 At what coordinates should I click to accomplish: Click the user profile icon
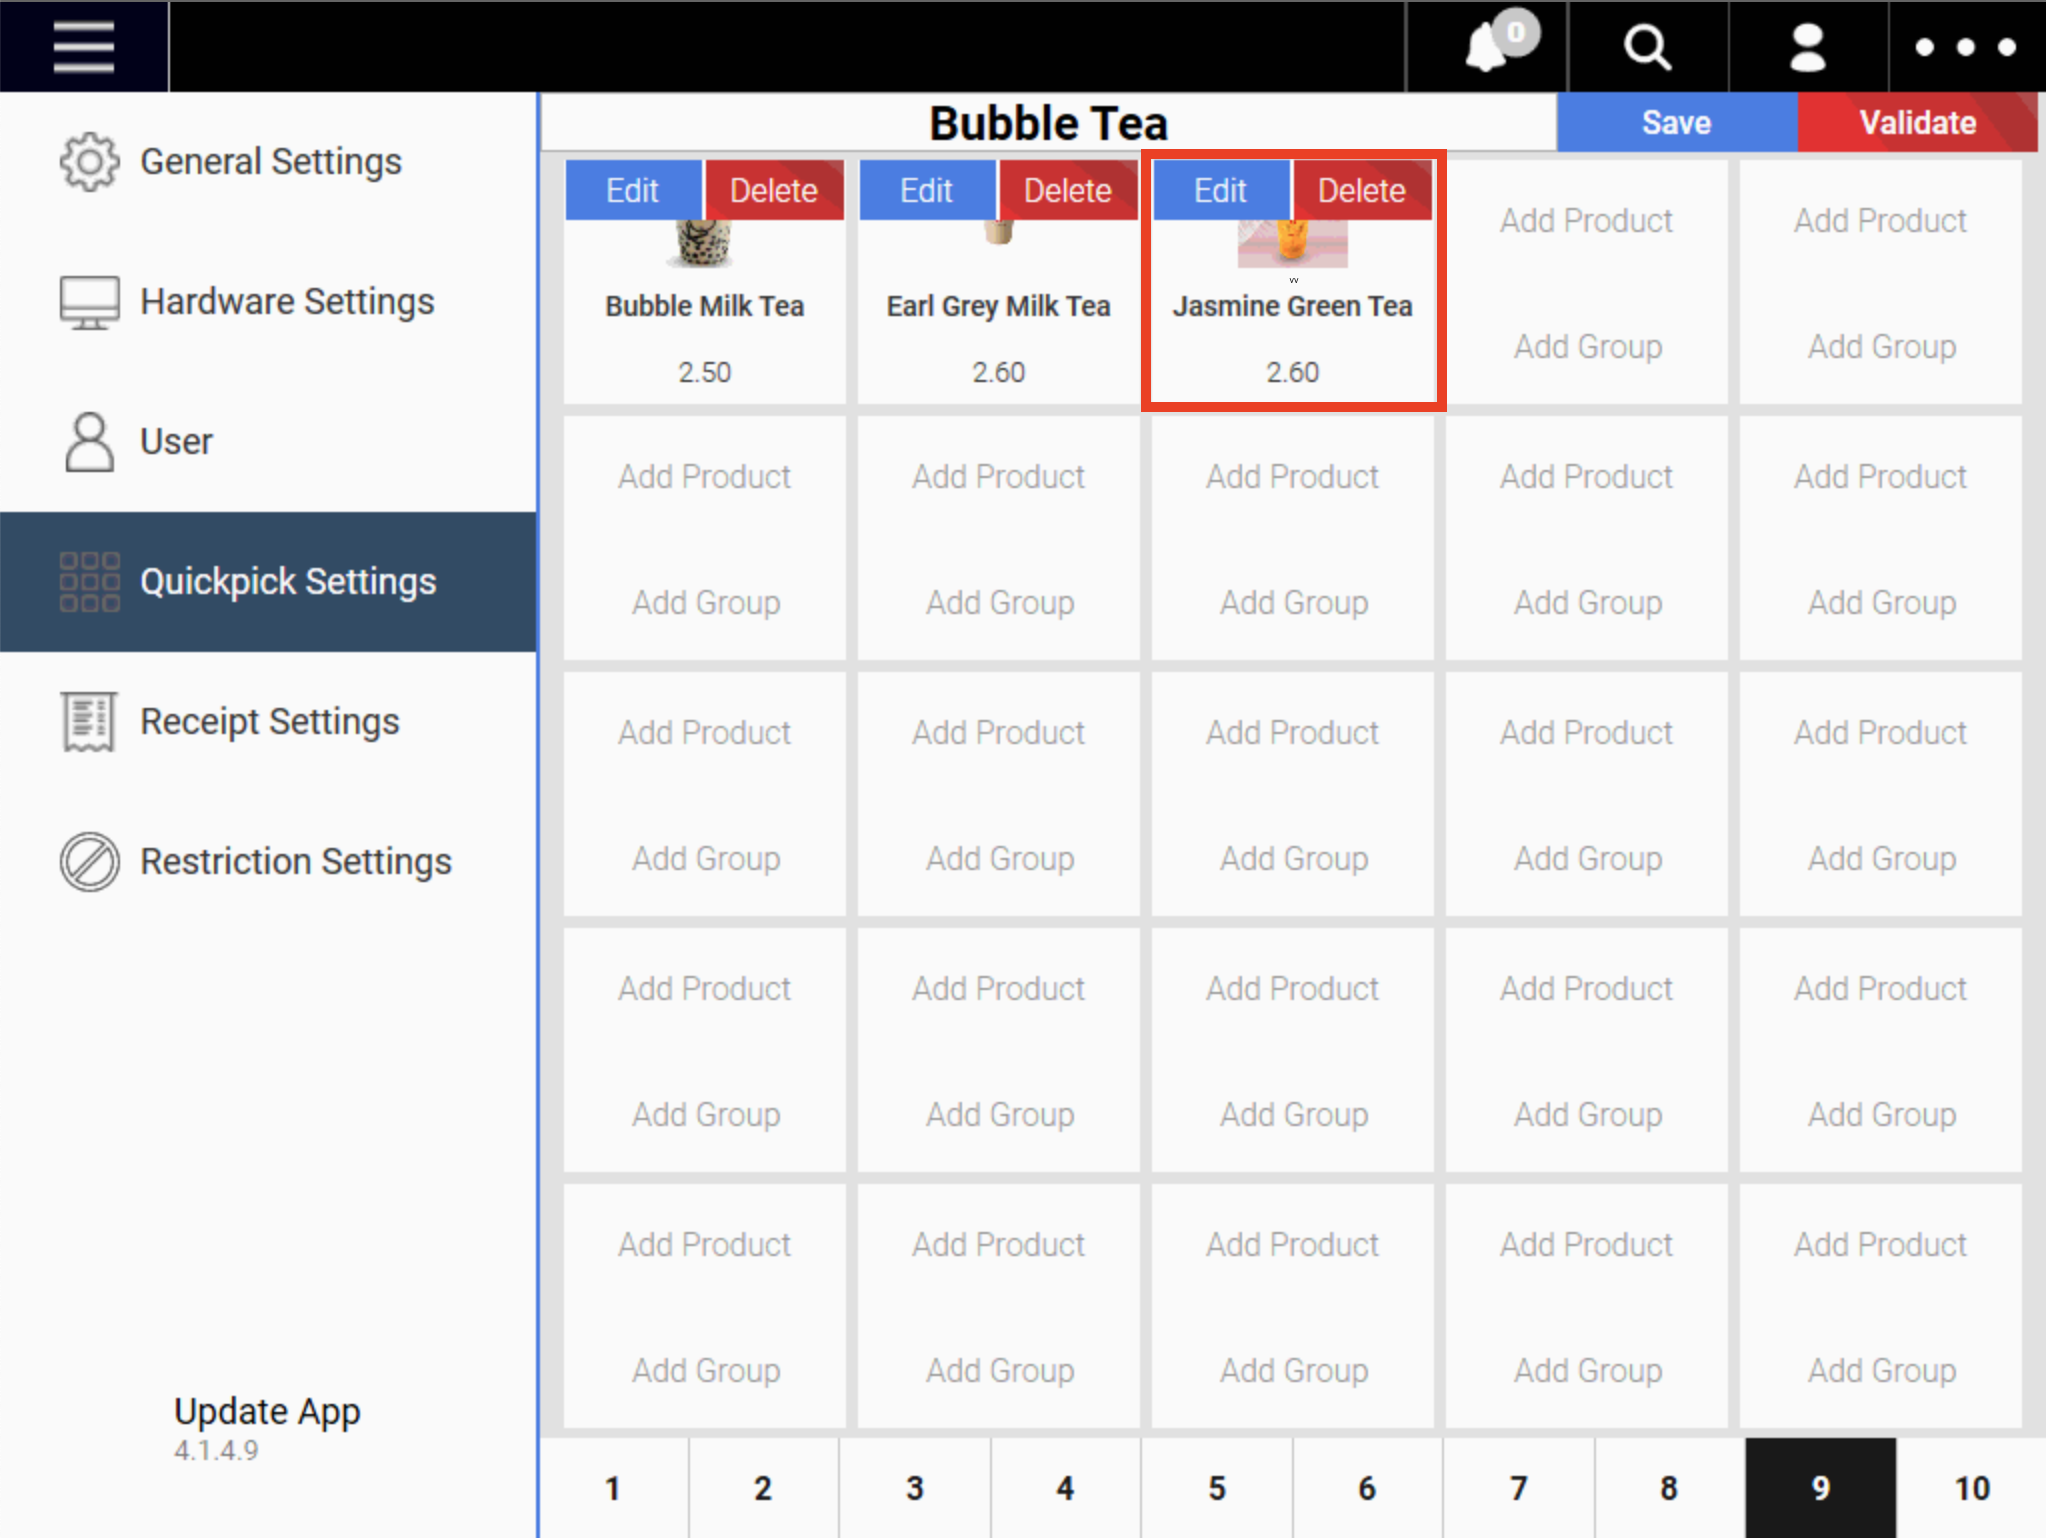[x=1807, y=47]
